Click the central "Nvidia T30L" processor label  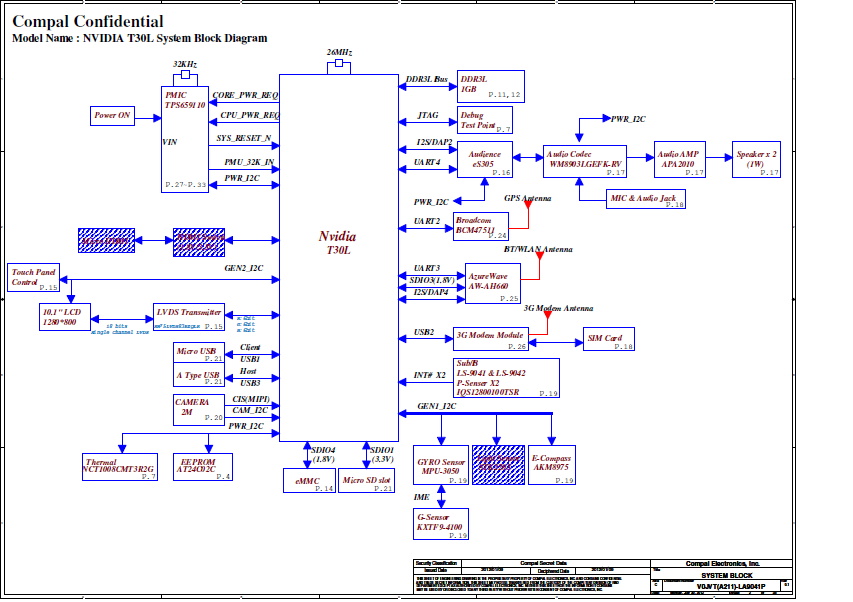coord(338,243)
